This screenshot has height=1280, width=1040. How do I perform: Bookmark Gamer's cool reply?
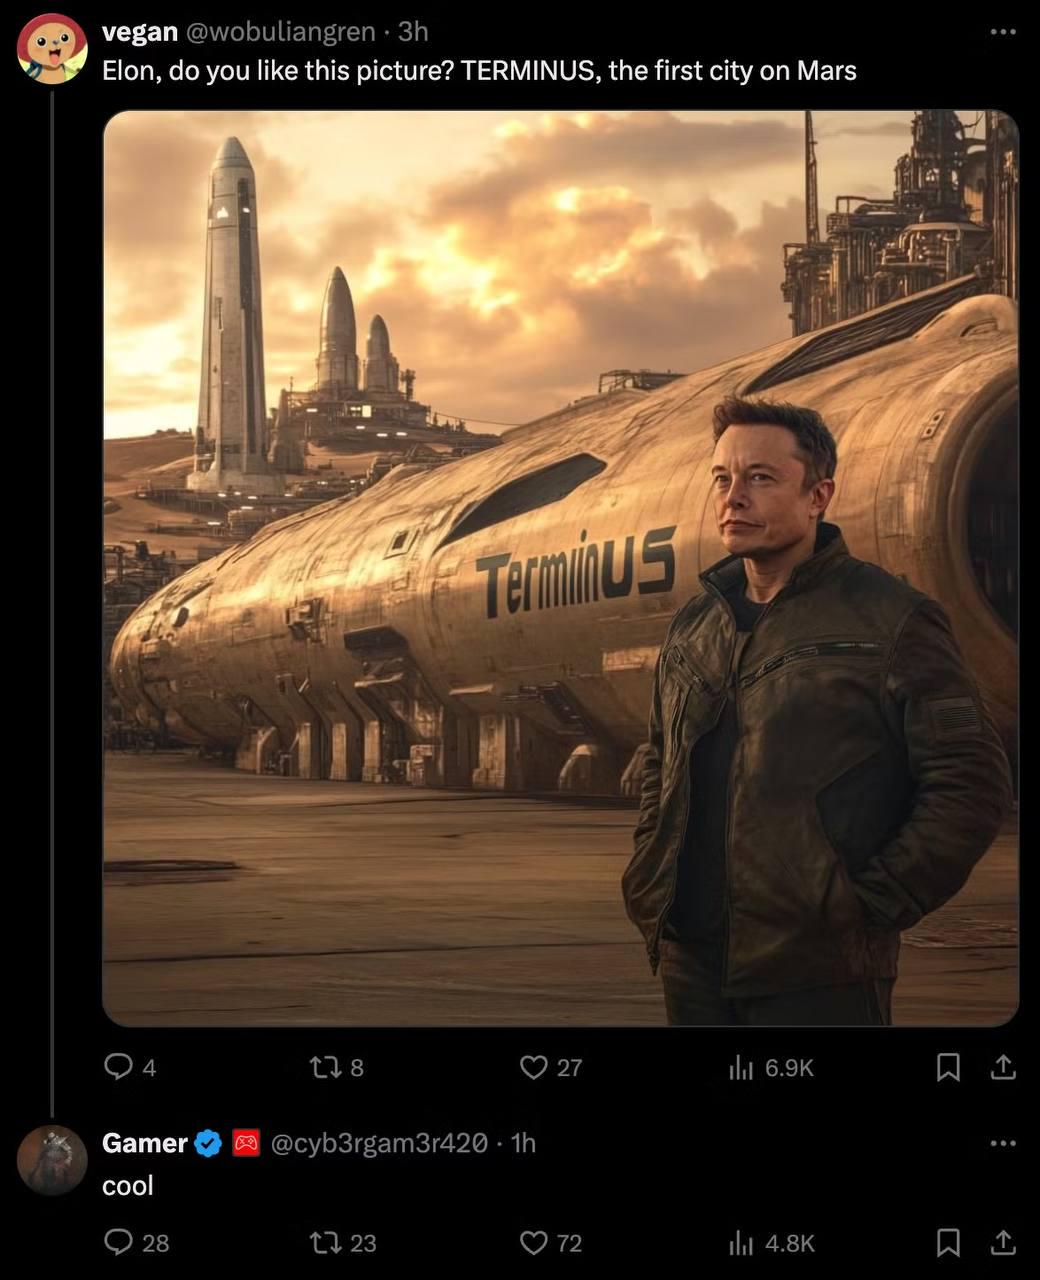948,1242
